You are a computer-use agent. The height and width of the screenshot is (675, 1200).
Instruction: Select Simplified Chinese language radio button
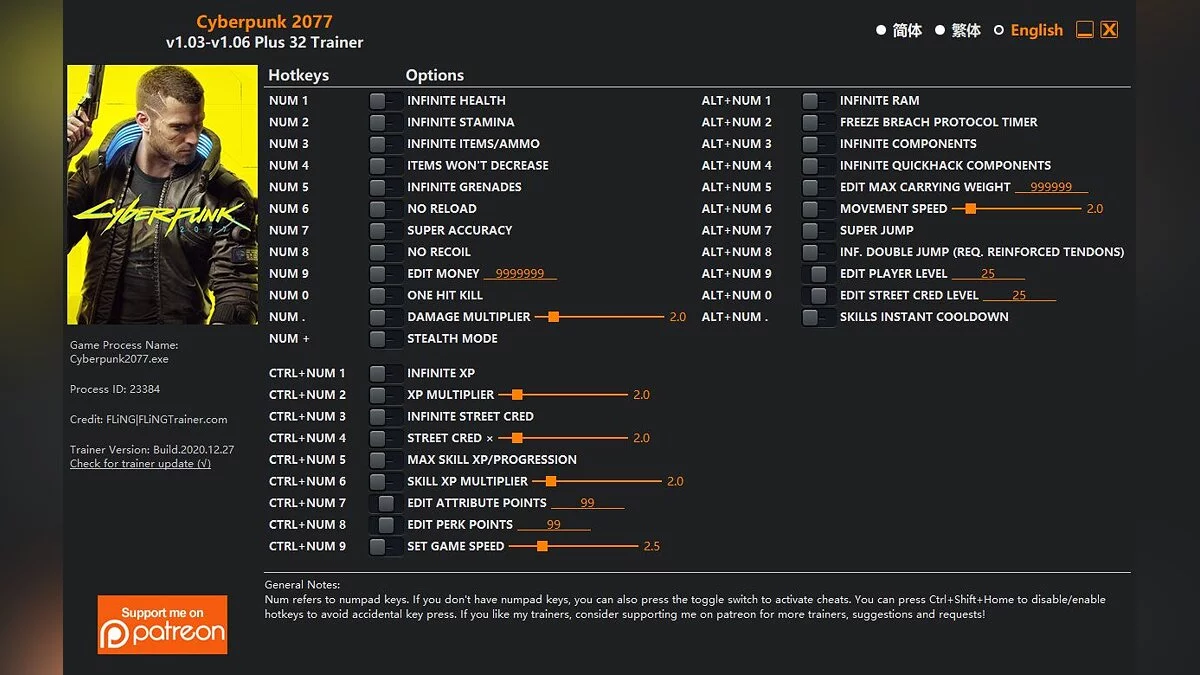(x=881, y=31)
